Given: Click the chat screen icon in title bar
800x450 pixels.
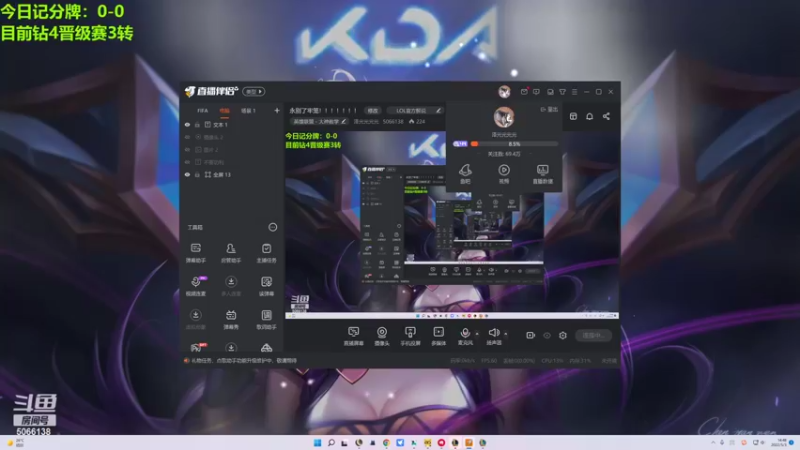Looking at the screenshot, I should pyautogui.click(x=536, y=92).
